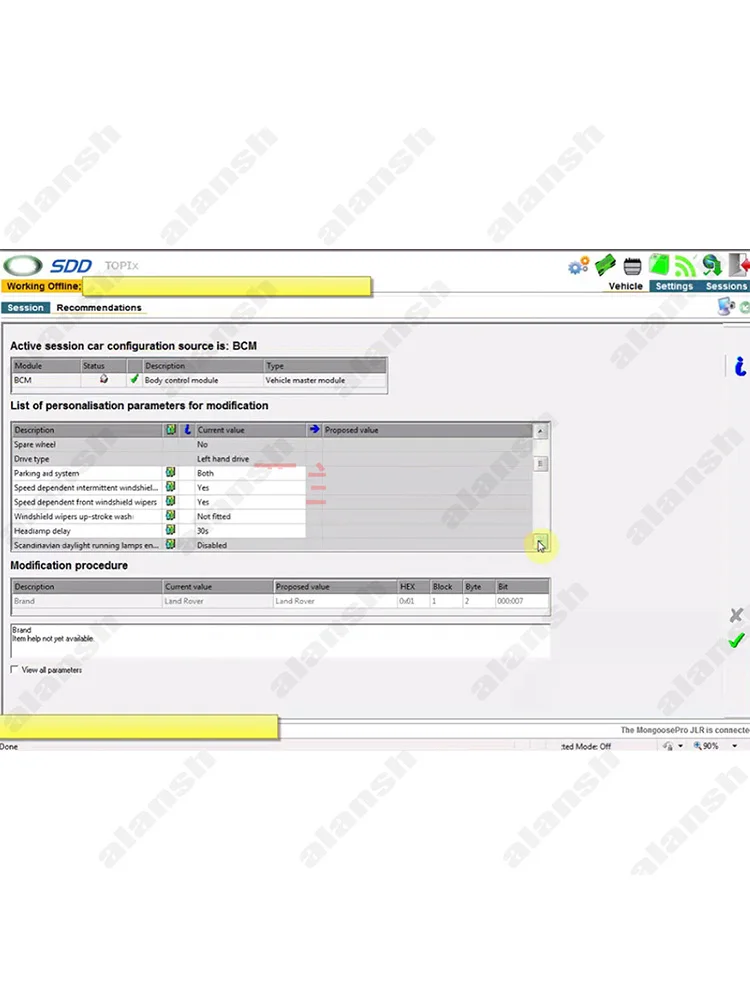
Task: Click icon for Scandinavian daylight running lamps
Action: tap(170, 545)
